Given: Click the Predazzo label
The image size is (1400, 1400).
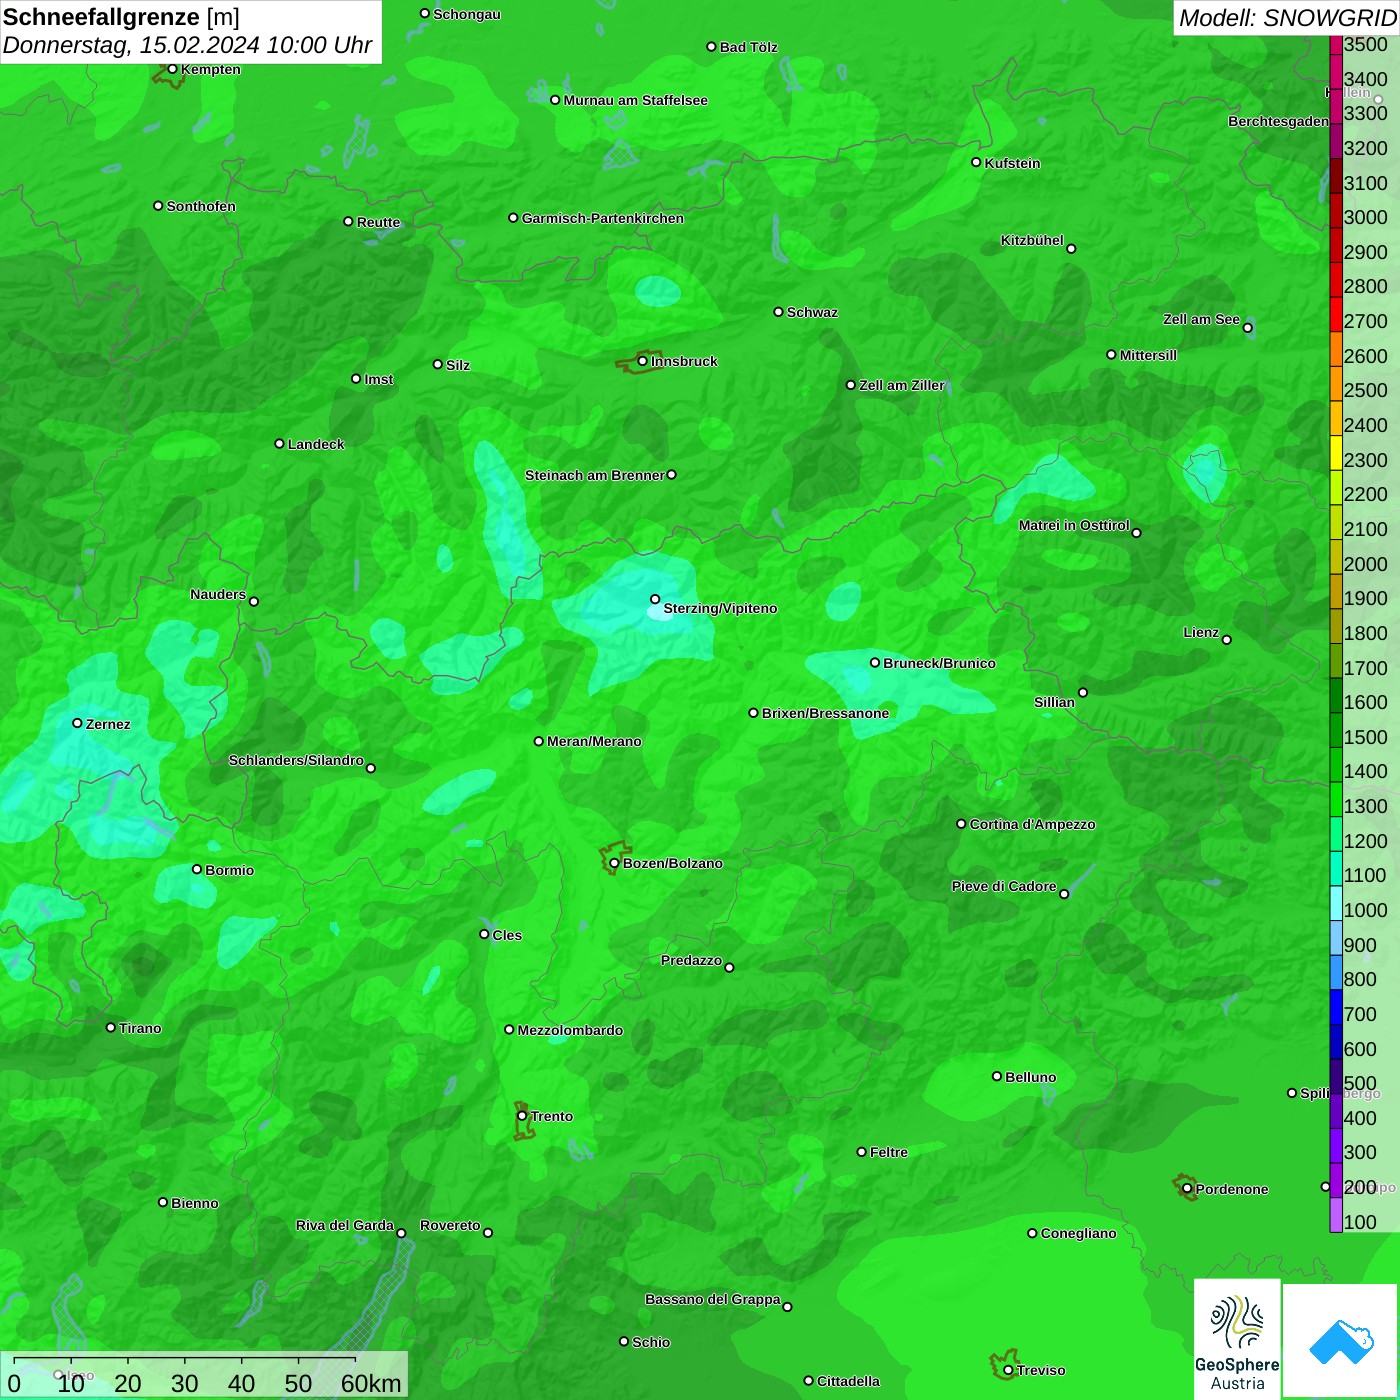Looking at the screenshot, I should (x=691, y=960).
